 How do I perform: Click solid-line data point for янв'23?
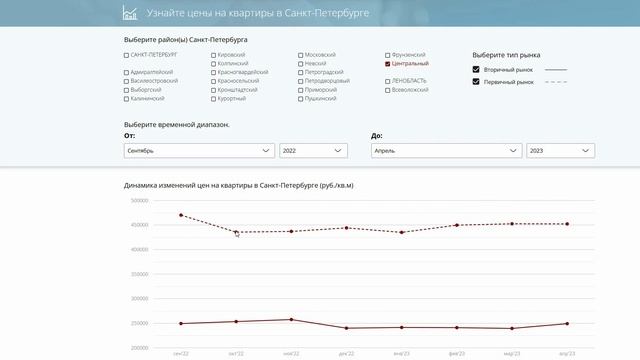click(402, 327)
